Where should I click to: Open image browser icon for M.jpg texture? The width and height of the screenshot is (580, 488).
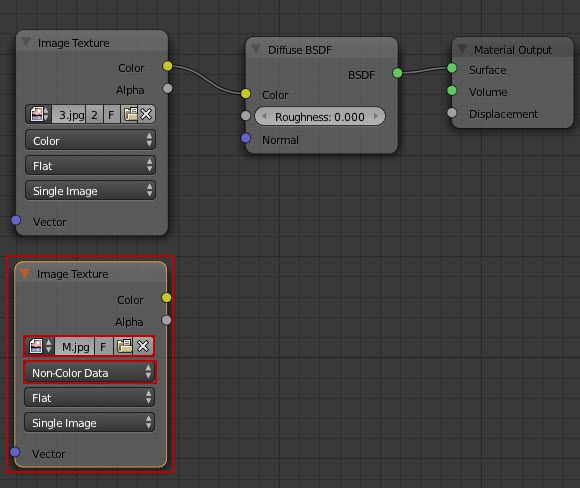40,347
